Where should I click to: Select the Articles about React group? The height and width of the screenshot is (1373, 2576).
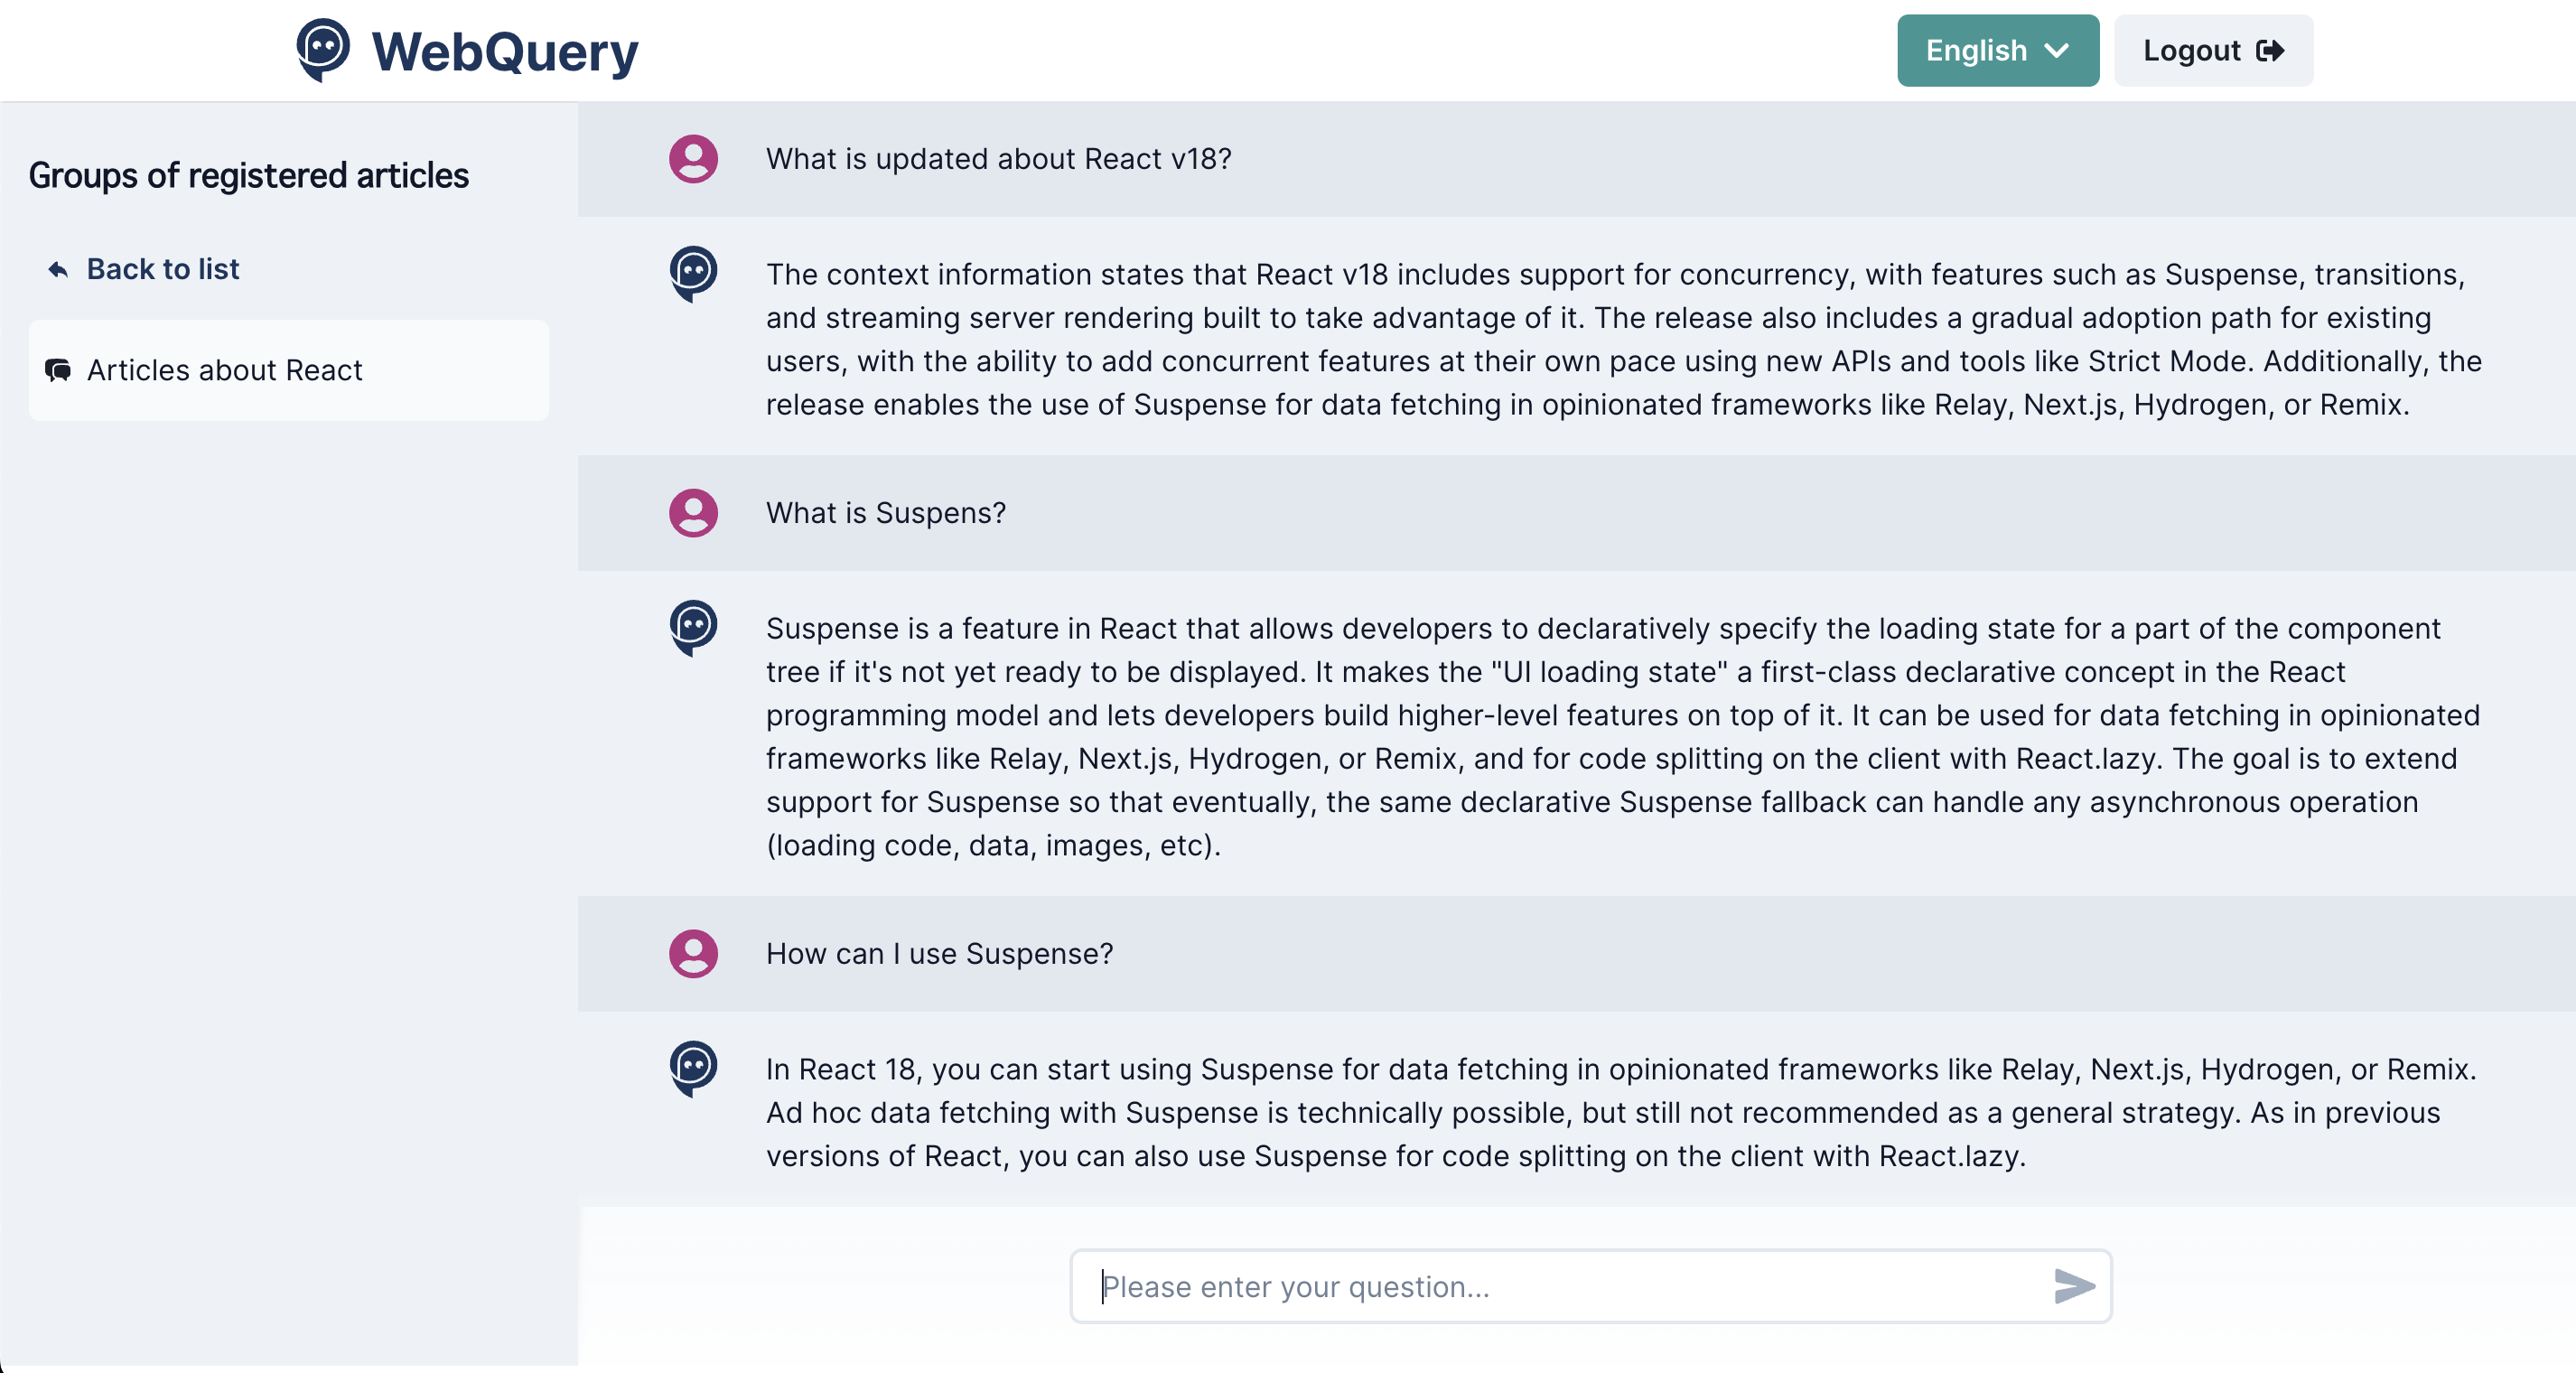[226, 370]
